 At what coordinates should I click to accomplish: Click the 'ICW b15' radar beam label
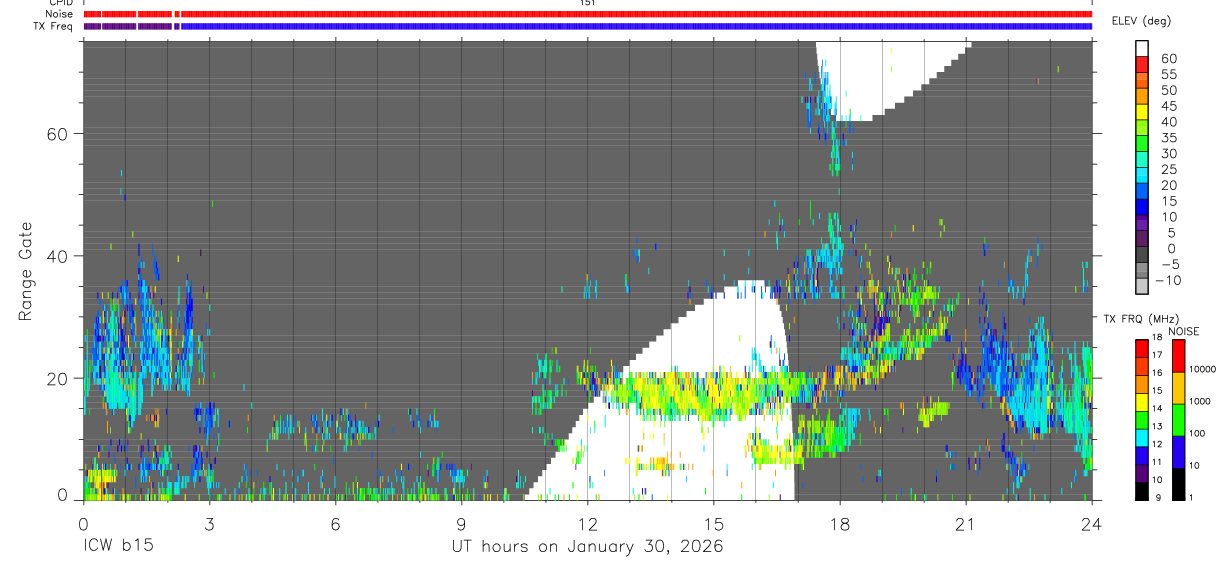pyautogui.click(x=118, y=547)
